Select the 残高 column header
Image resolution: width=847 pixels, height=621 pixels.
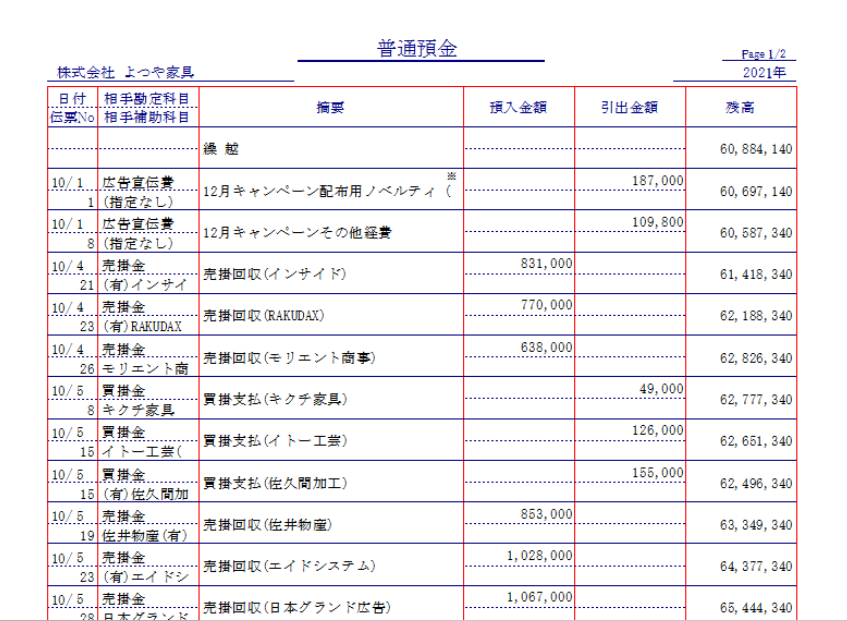tap(740, 107)
